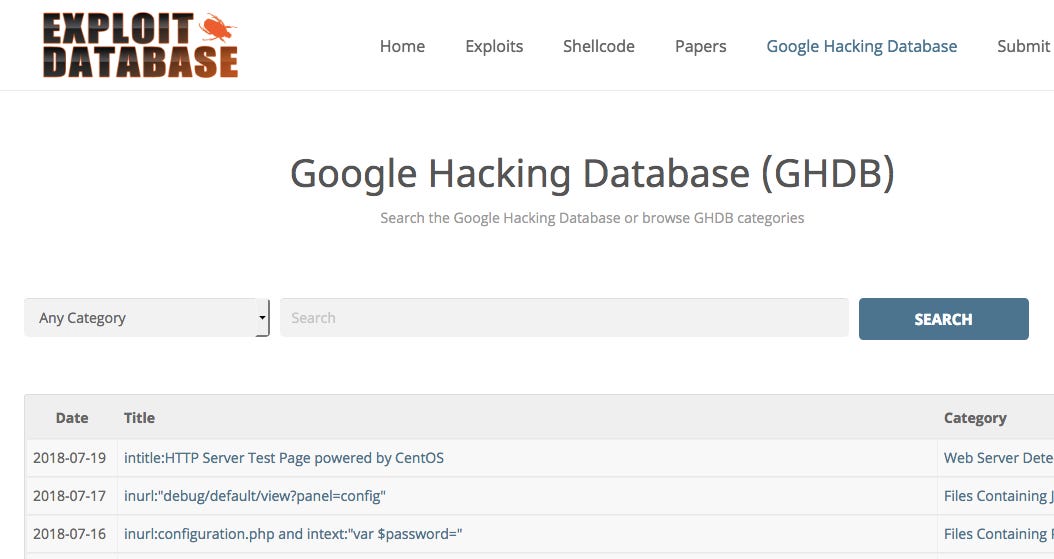Click the Web Server category link

coord(998,458)
